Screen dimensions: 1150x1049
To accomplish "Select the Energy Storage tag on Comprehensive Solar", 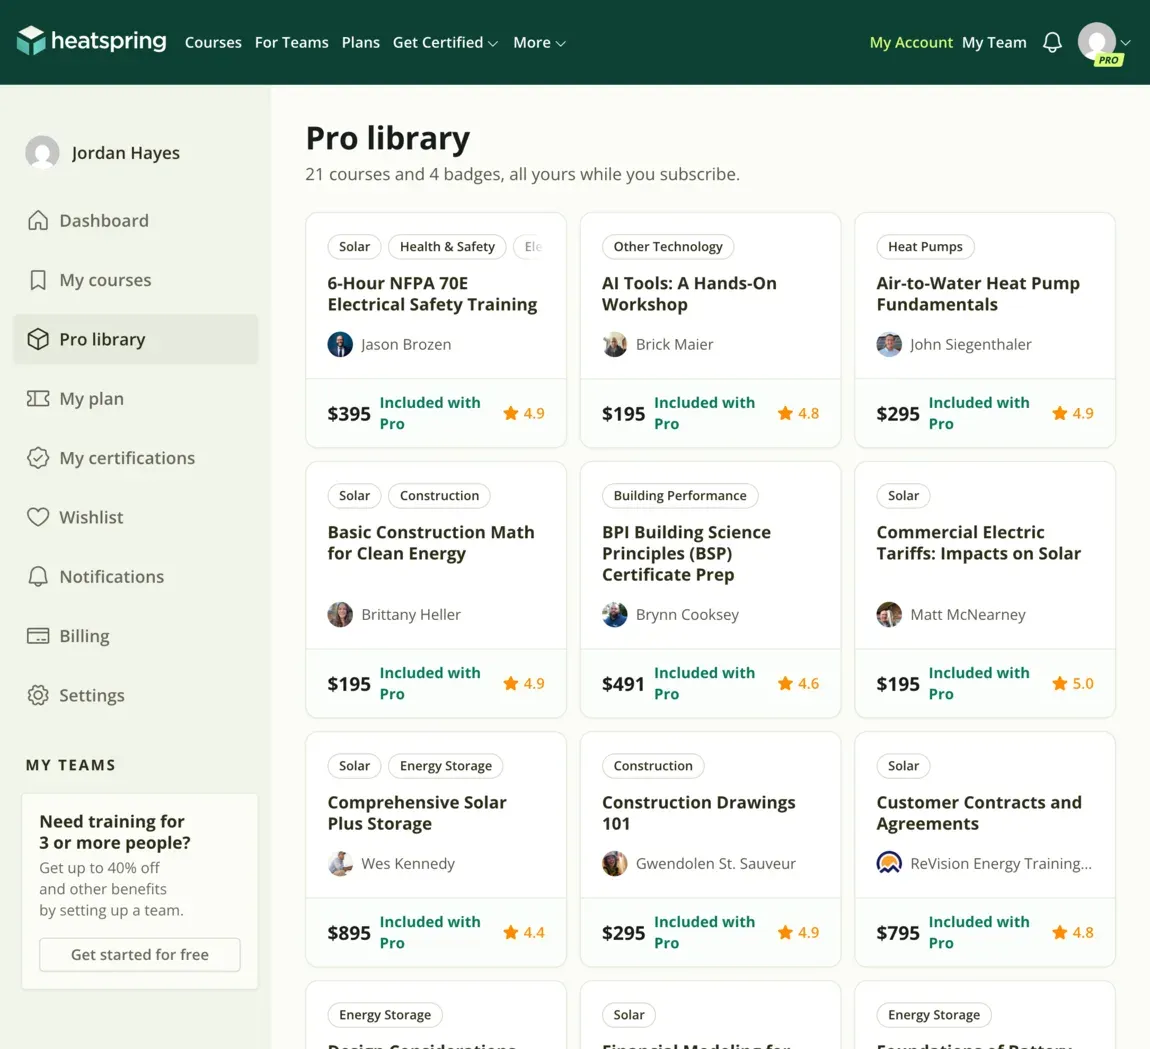I will point(446,765).
